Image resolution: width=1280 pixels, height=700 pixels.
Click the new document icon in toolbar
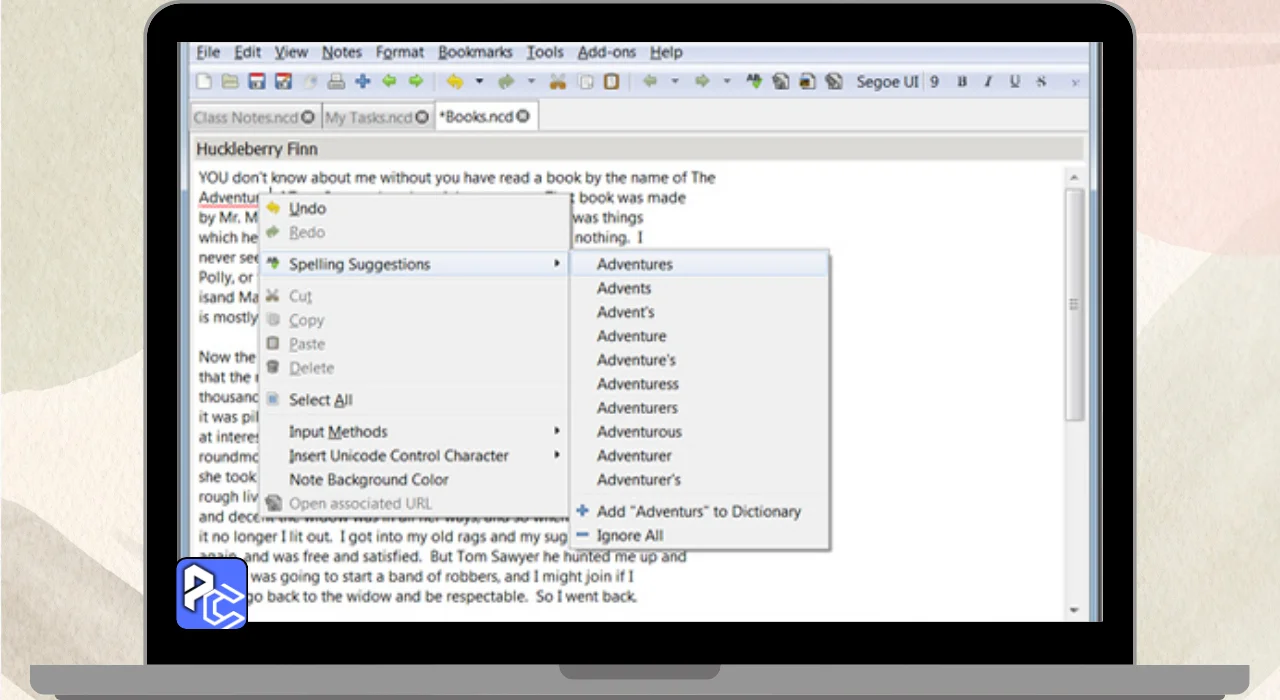204,82
